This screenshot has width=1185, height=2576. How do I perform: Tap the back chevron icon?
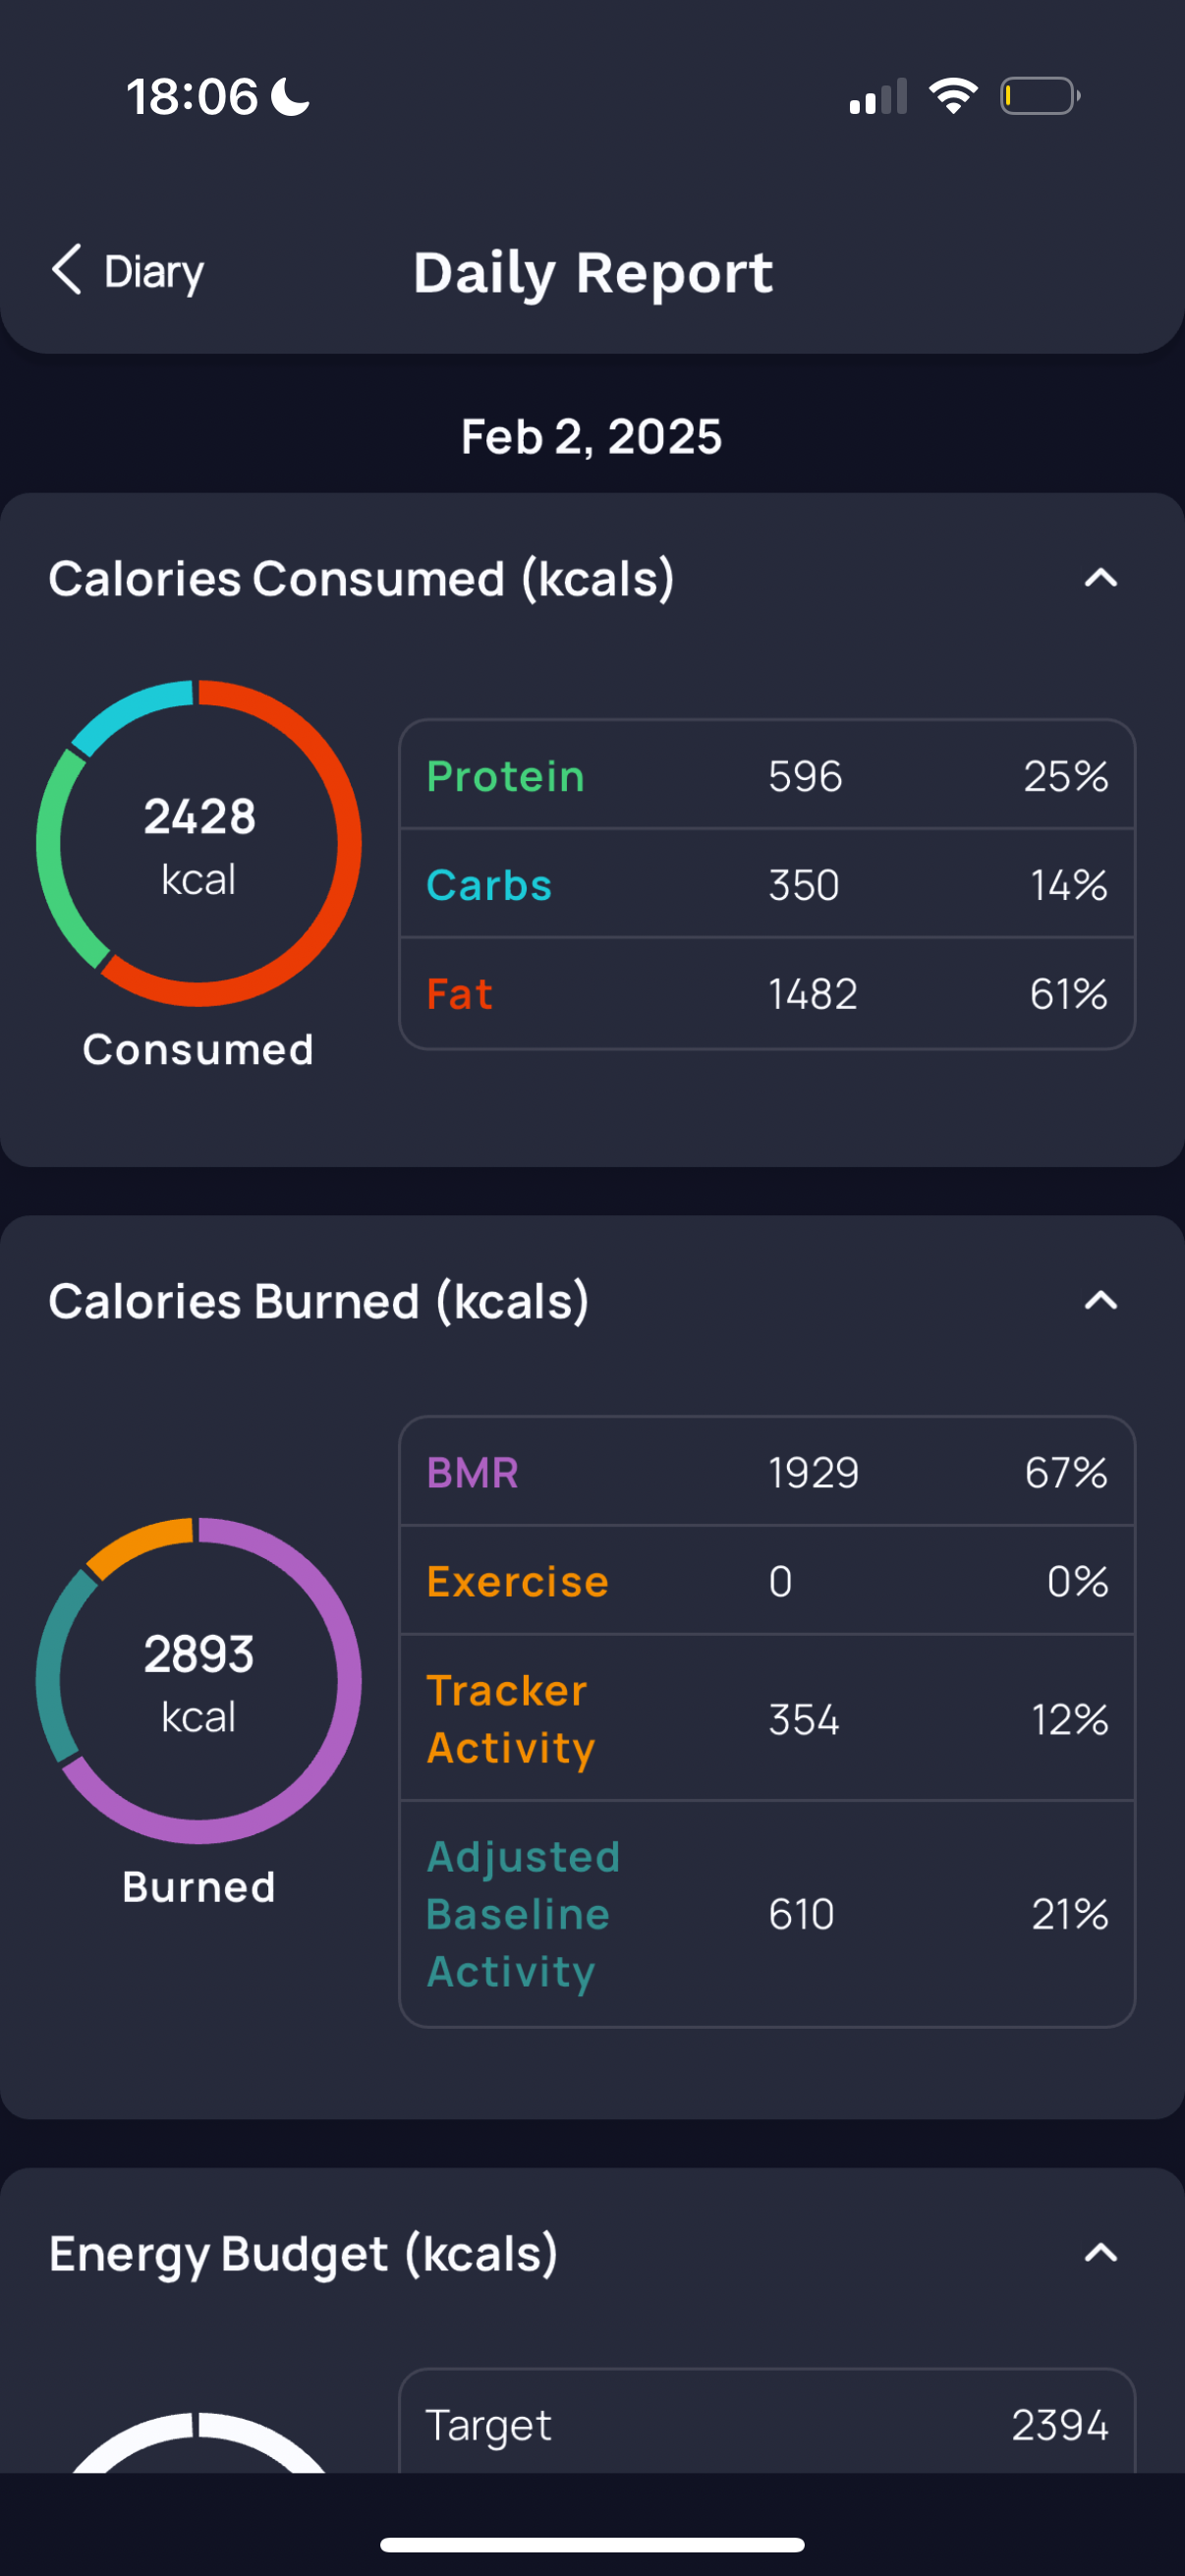(x=66, y=270)
